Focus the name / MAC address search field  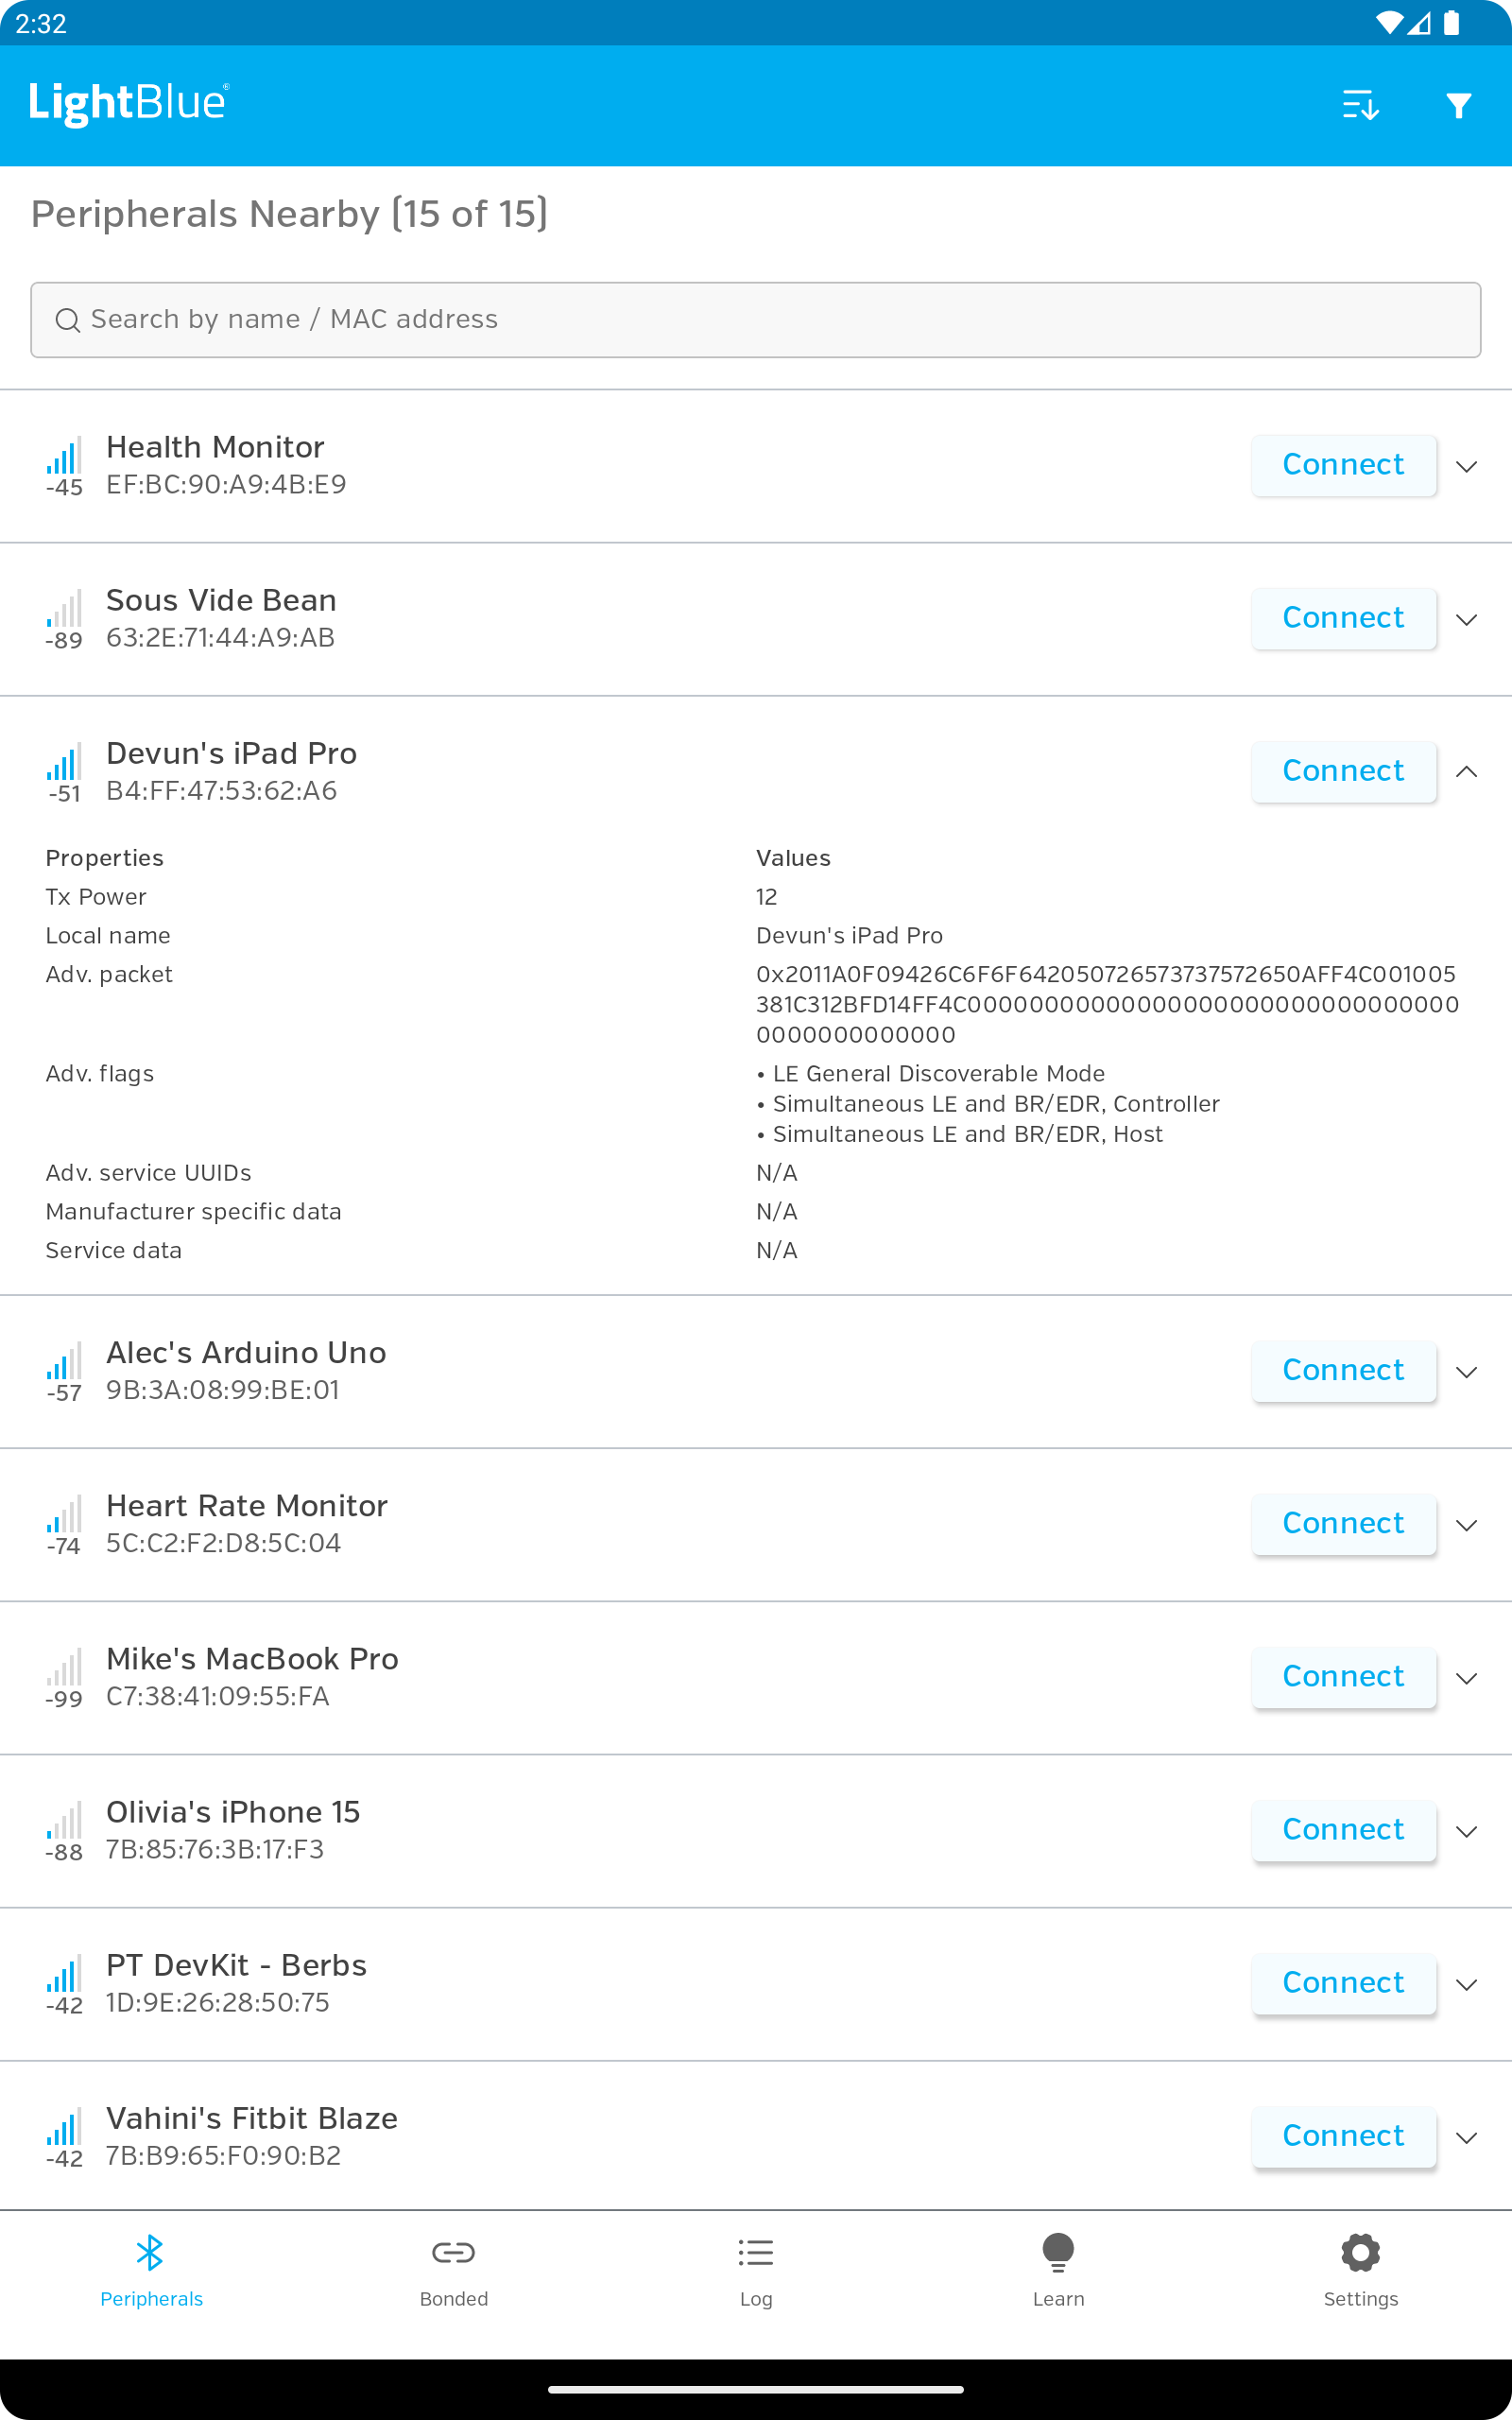756,320
